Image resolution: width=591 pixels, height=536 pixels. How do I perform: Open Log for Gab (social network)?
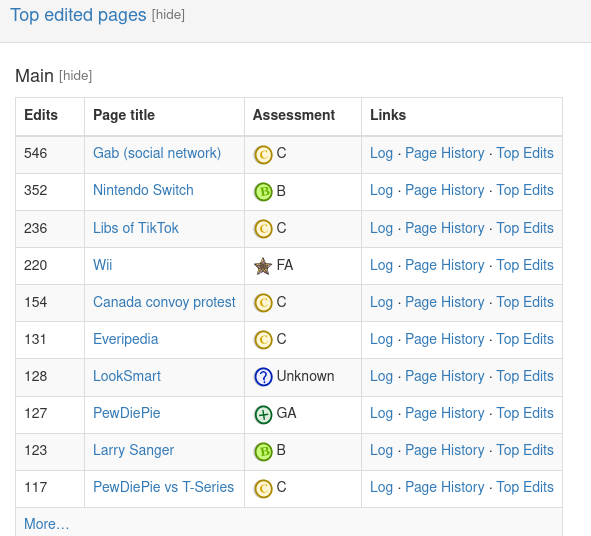[x=381, y=153]
